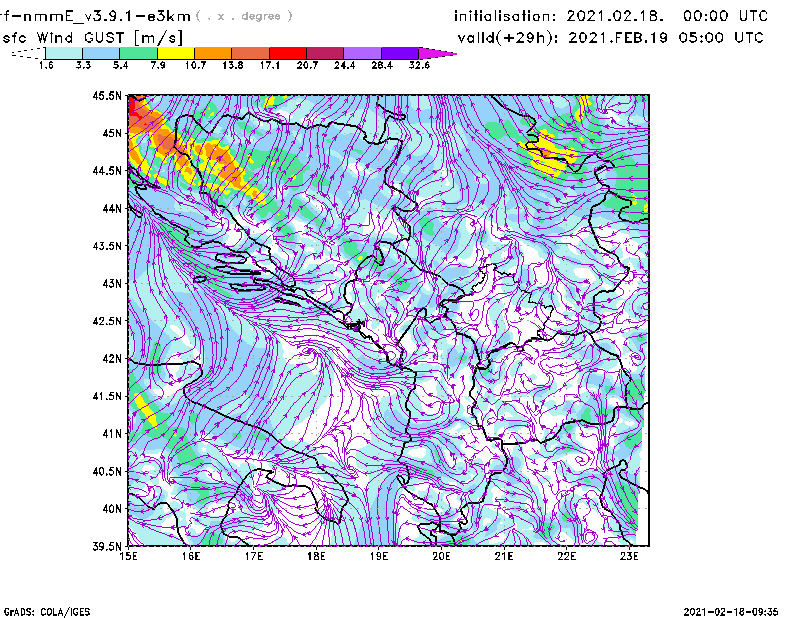Click the 44N latitude label

[x=112, y=208]
